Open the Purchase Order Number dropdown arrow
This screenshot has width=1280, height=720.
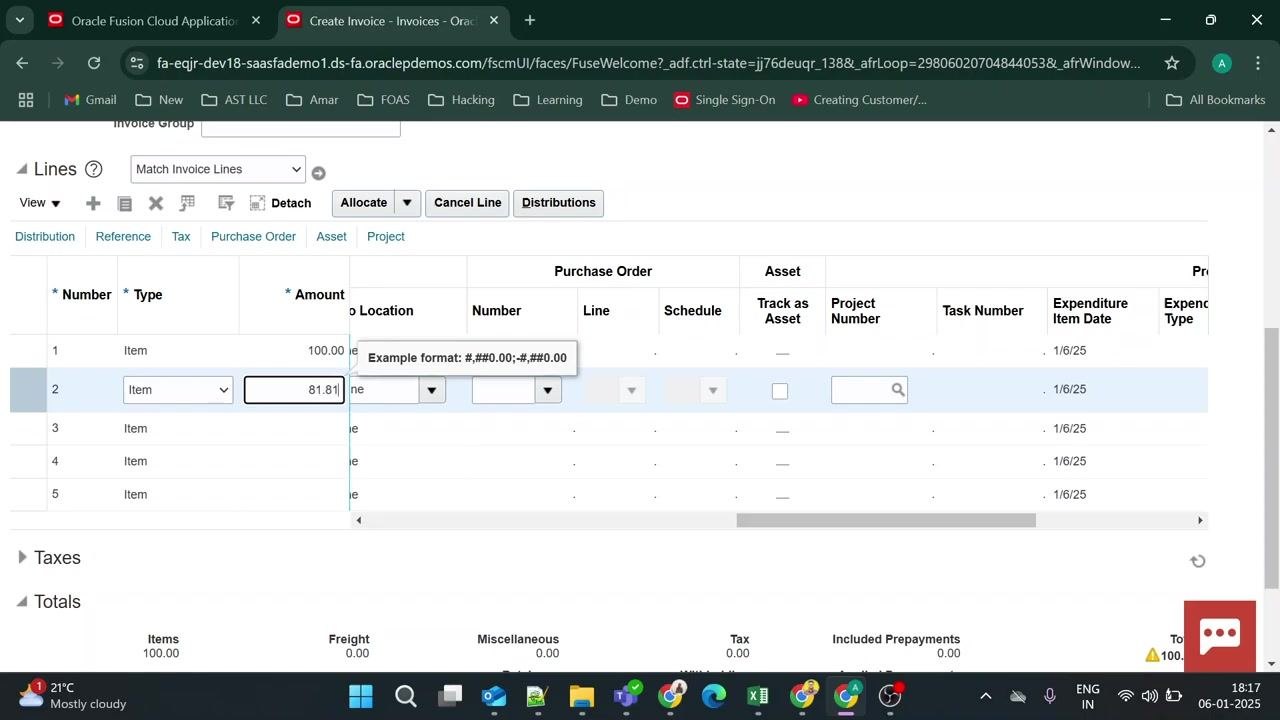tap(547, 390)
